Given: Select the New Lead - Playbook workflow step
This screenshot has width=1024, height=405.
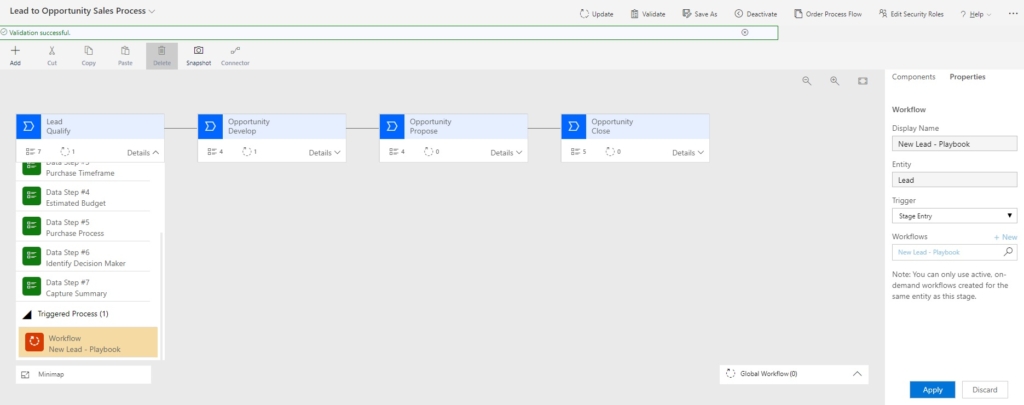Looking at the screenshot, I should (x=88, y=342).
